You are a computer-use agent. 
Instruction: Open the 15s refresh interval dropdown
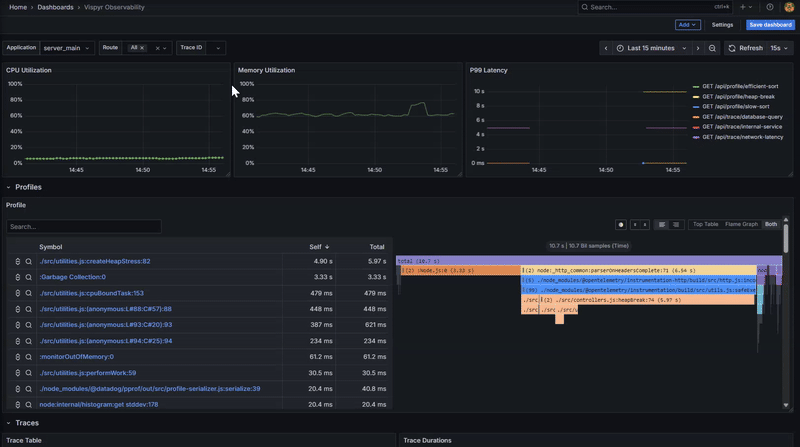pyautogui.click(x=779, y=48)
